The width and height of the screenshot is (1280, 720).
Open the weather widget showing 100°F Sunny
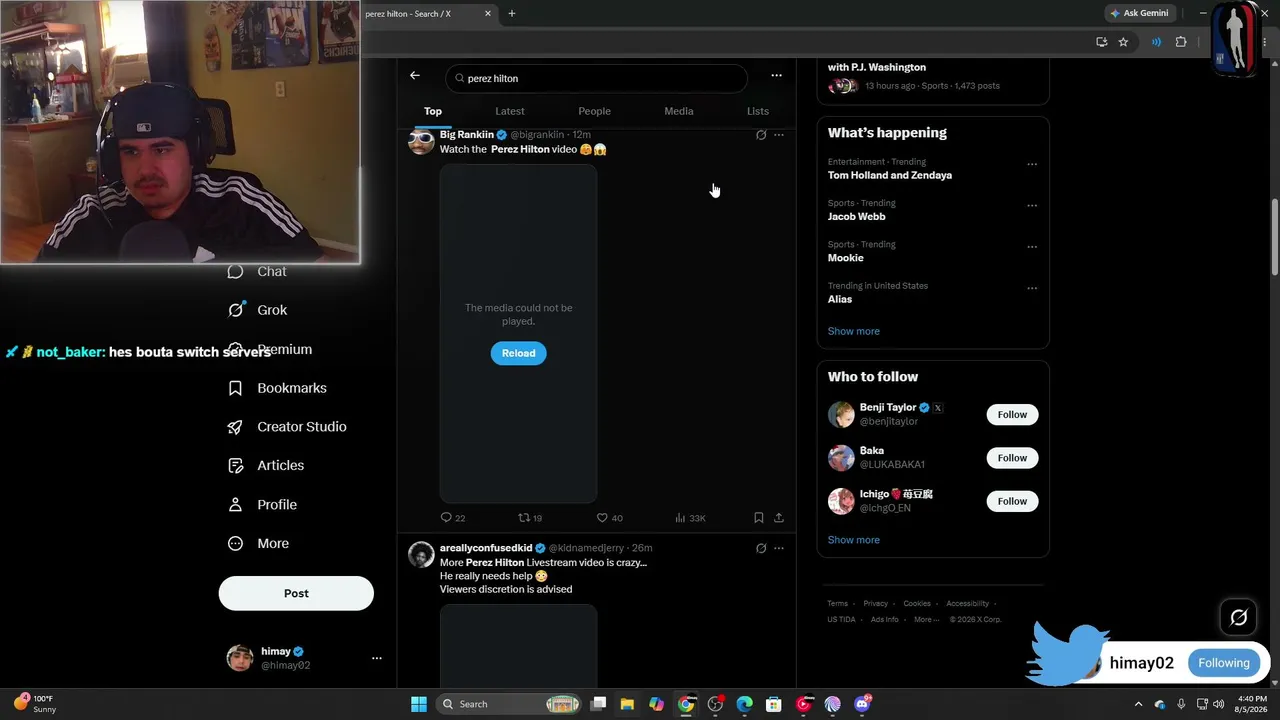click(x=36, y=704)
